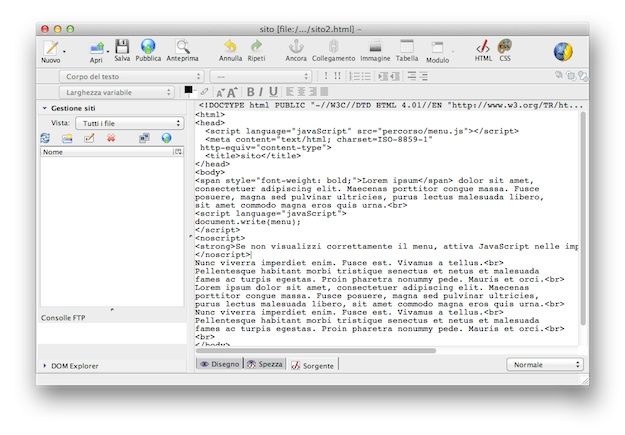Click the document.write(menu); line

pyautogui.click(x=248, y=222)
